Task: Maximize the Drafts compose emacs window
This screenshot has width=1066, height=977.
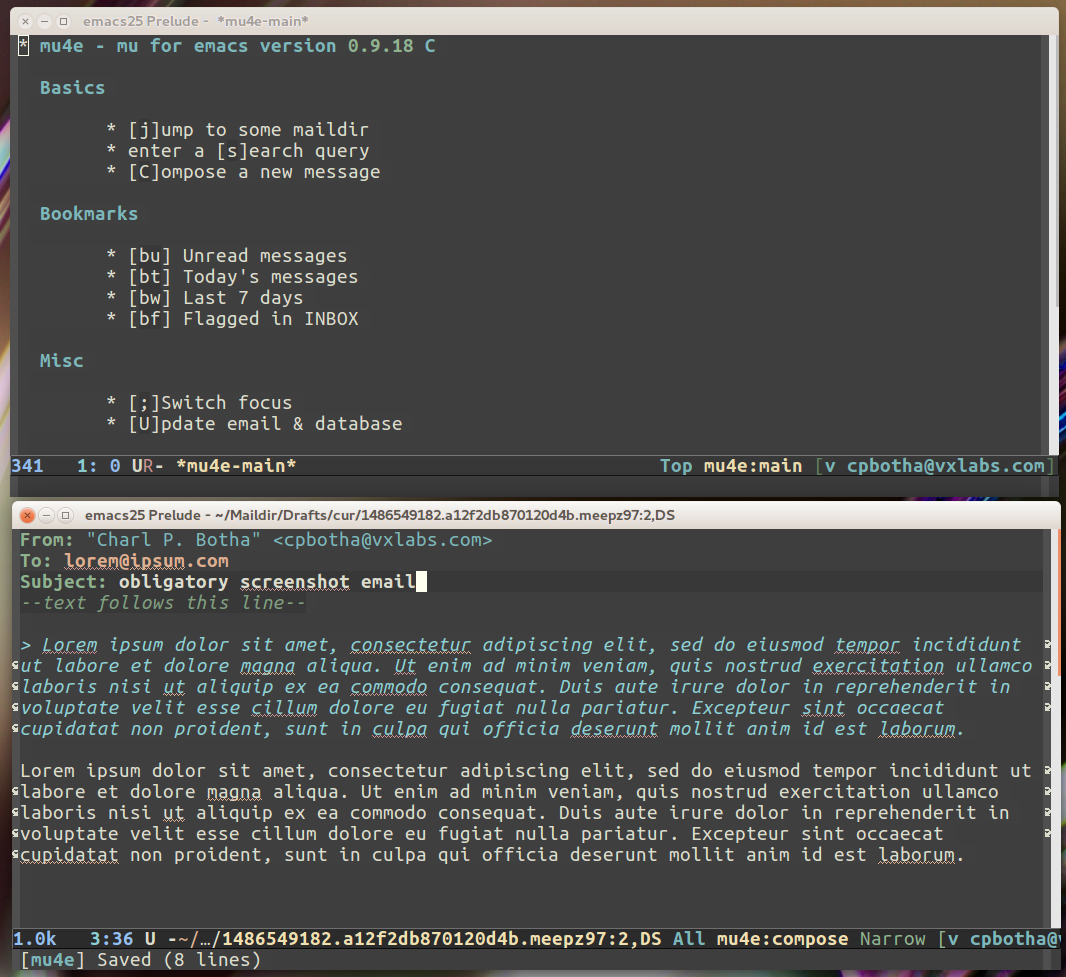Action: pyautogui.click(x=65, y=515)
